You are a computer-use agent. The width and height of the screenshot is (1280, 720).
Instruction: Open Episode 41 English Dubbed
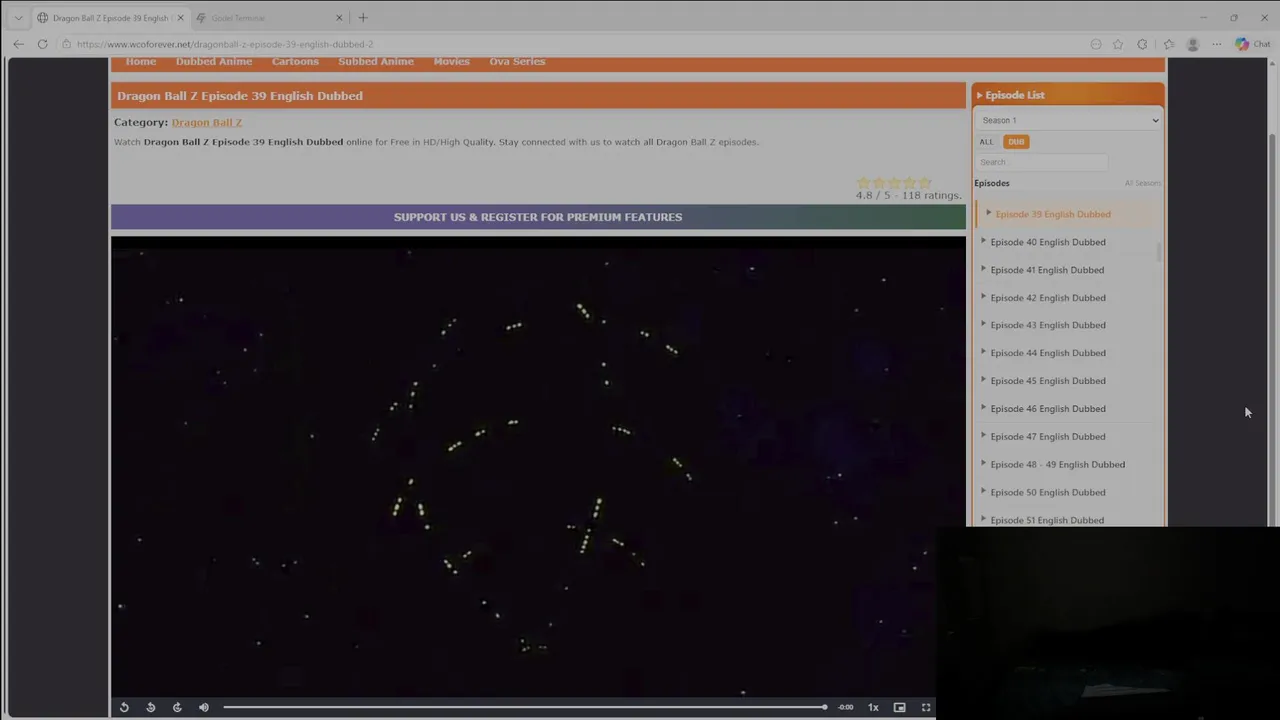tap(1047, 270)
